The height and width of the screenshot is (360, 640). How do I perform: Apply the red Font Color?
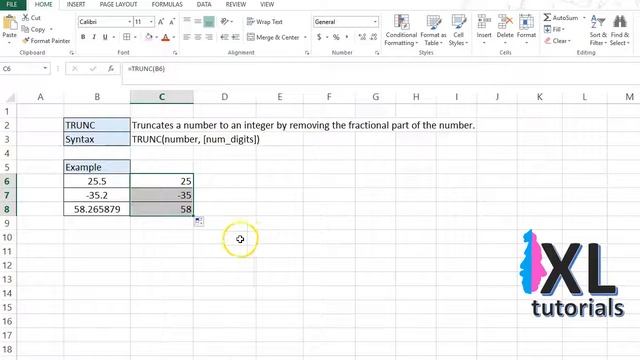click(165, 38)
